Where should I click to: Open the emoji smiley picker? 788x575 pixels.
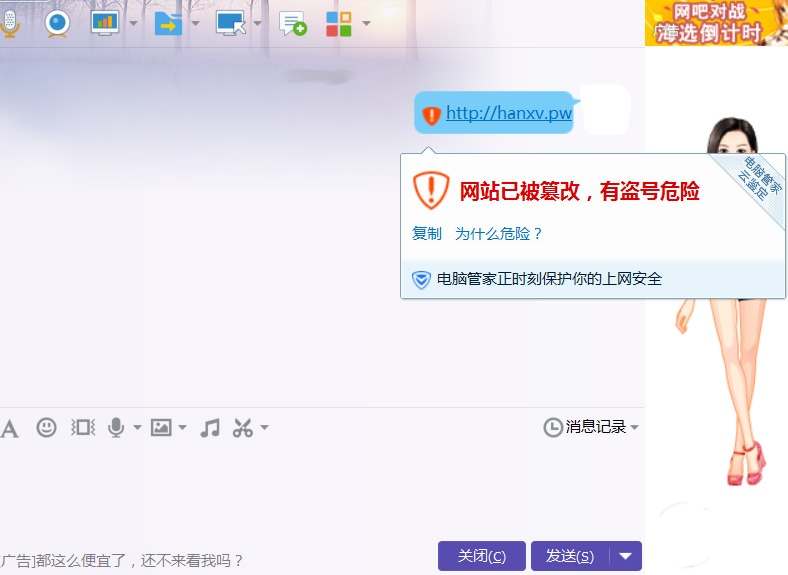(x=46, y=428)
